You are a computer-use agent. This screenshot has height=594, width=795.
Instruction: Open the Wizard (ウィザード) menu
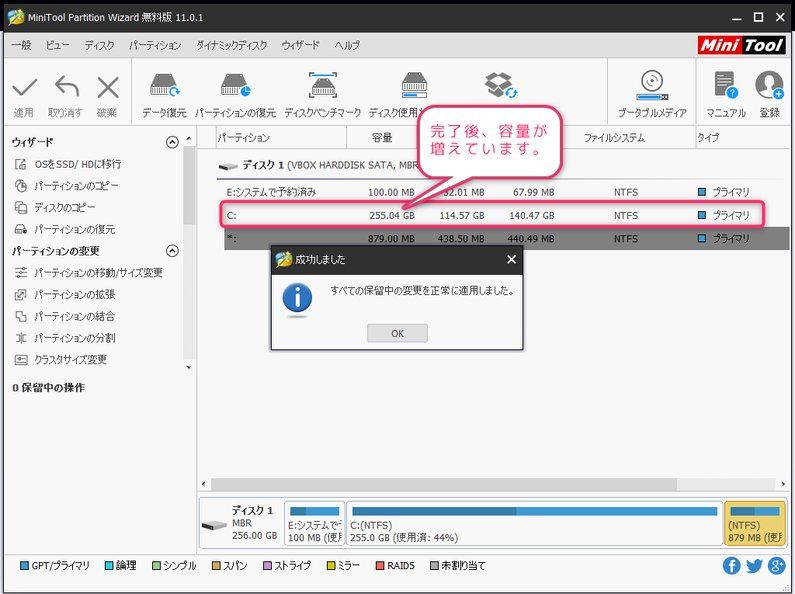(301, 45)
